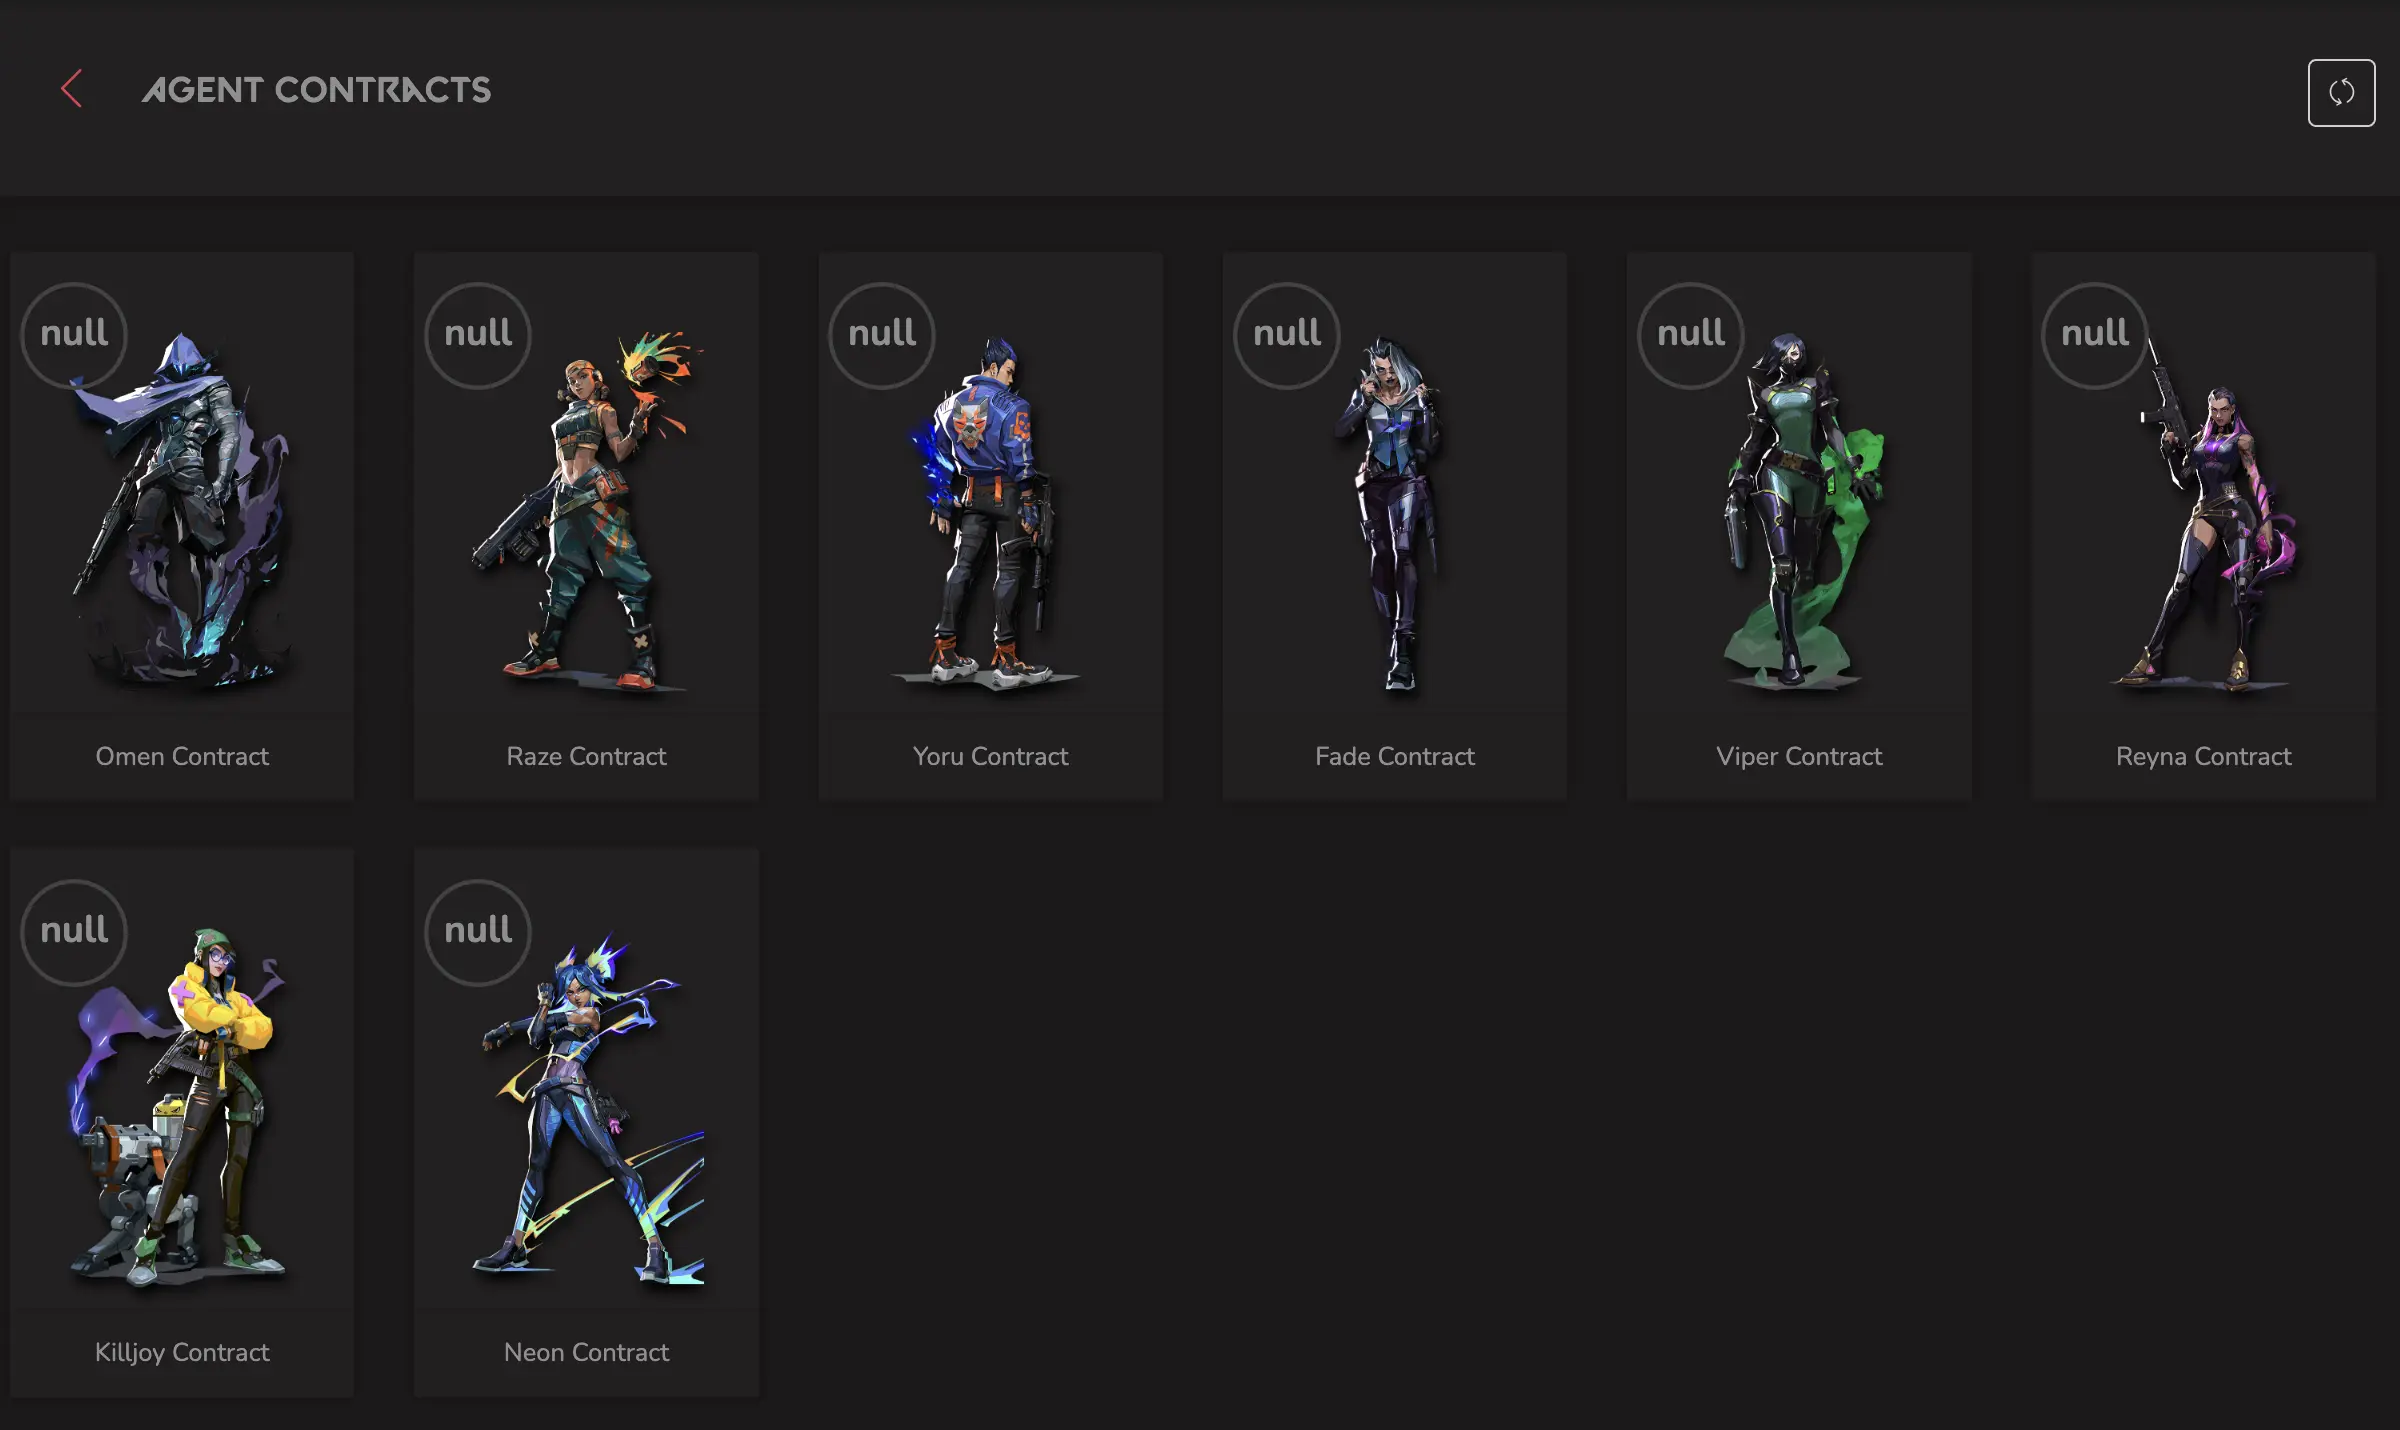Click the null badge on Reyna card
Viewport: 2400px width, 1430px height.
click(x=2095, y=334)
